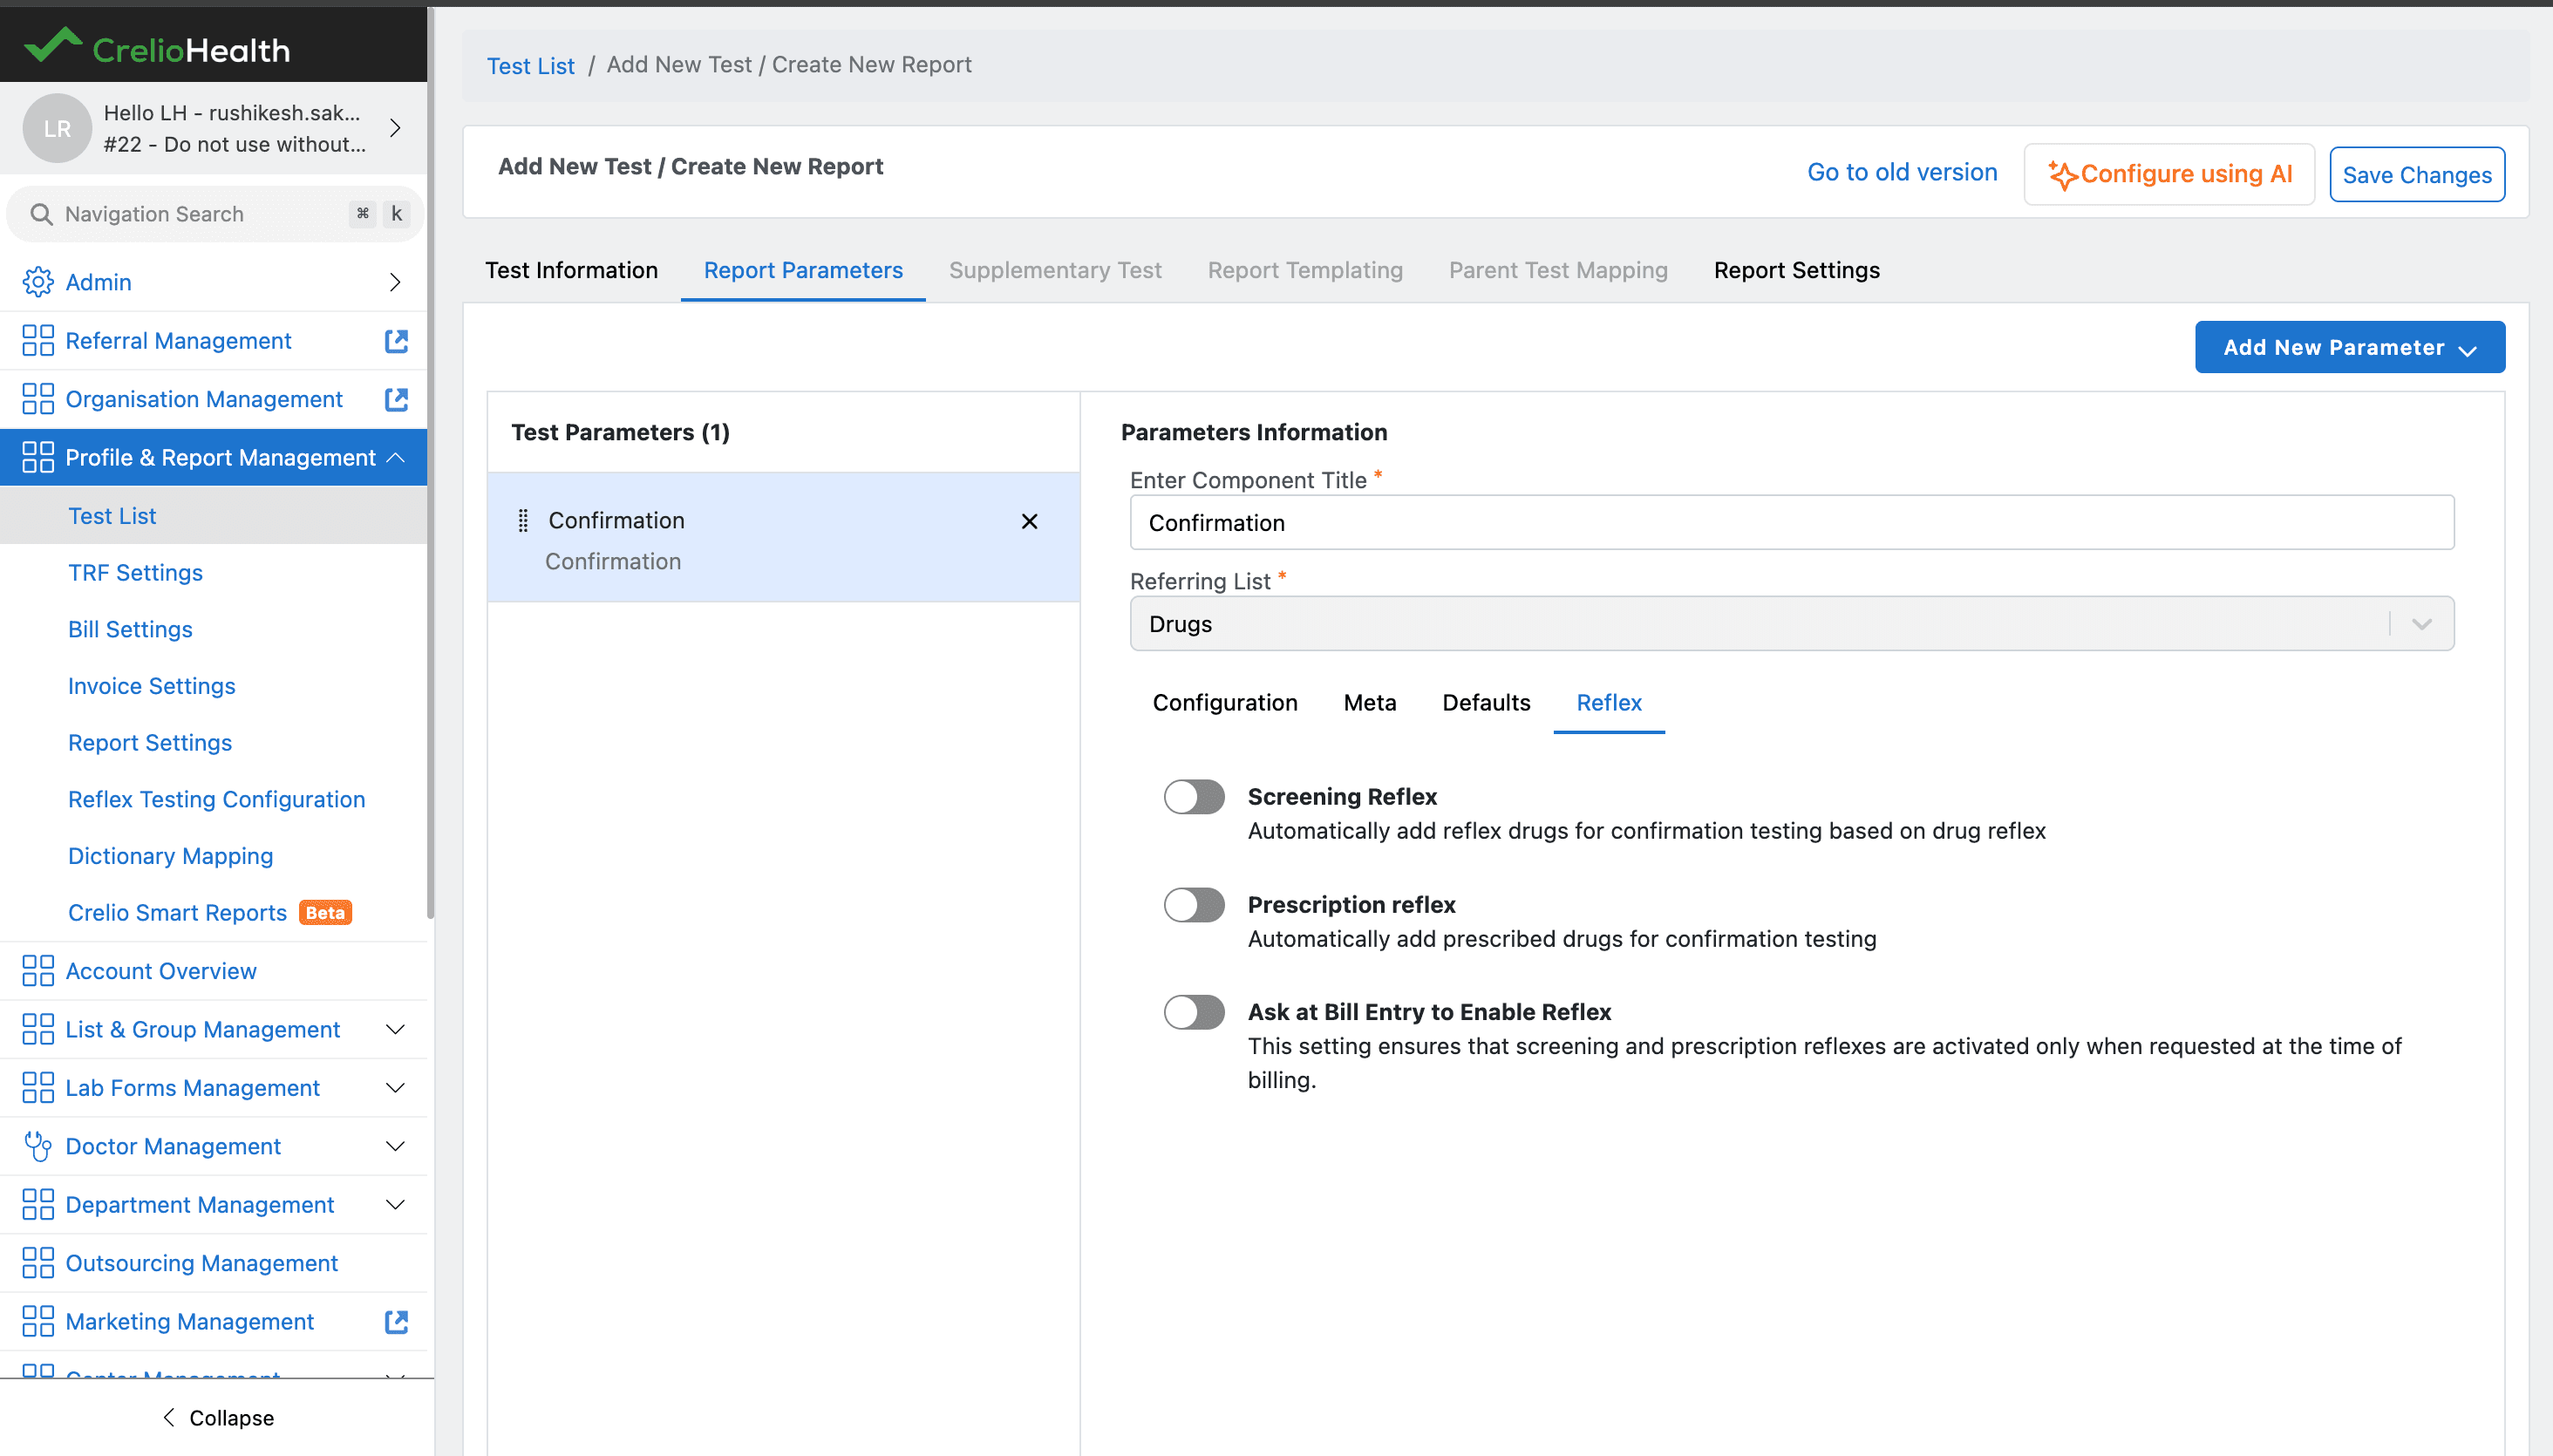Open Crelio Smart Reports
2553x1456 pixels.
(x=177, y=912)
